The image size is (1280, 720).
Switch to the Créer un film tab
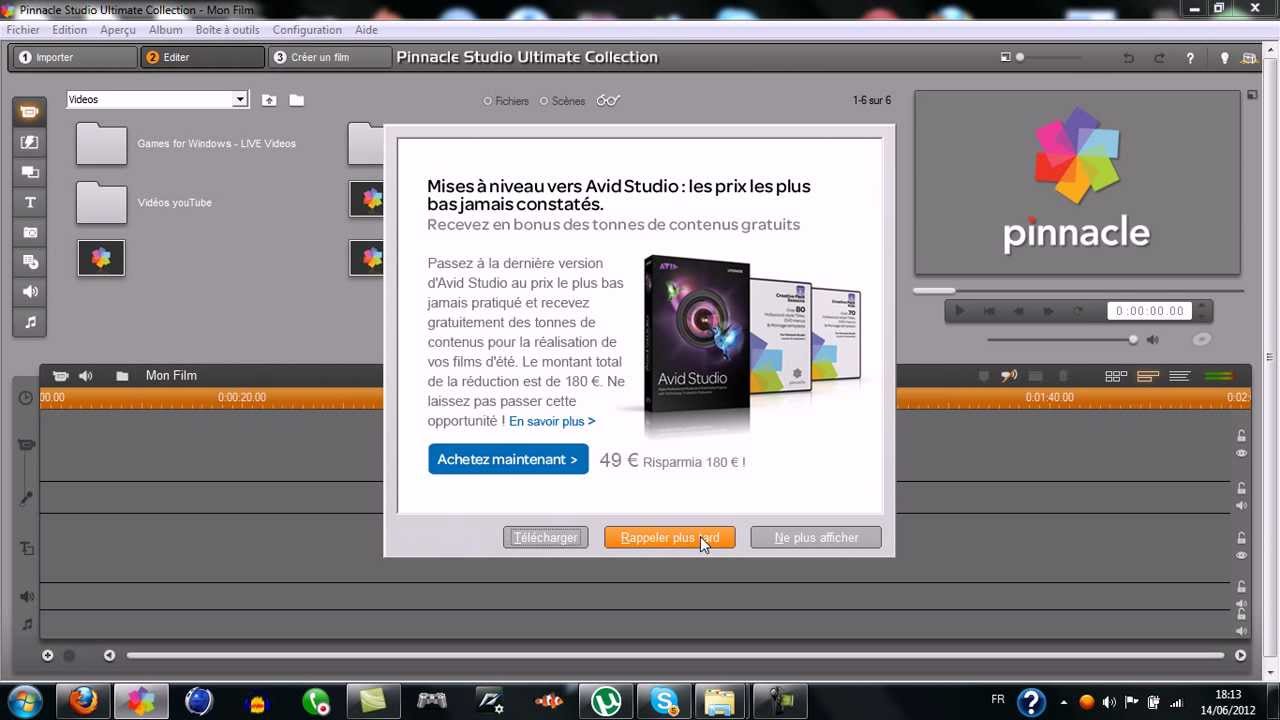[x=329, y=58]
